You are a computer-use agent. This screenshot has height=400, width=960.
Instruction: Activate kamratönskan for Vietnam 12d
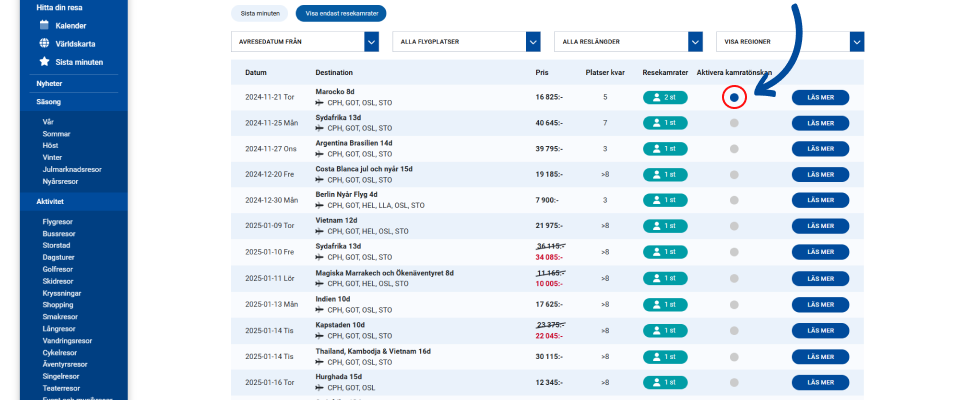[734, 226]
